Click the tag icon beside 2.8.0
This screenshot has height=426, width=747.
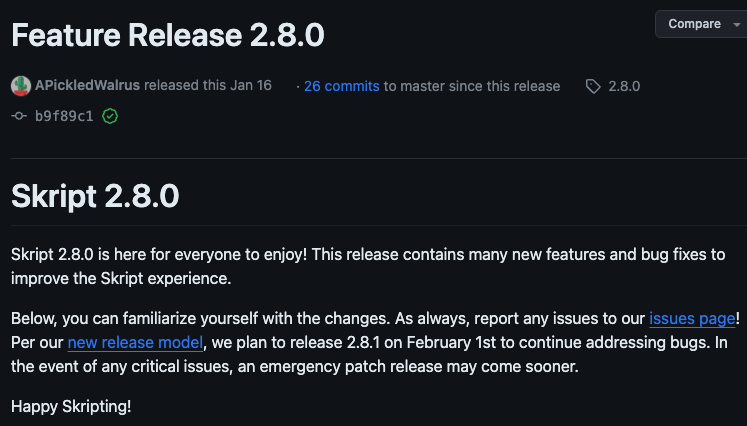593,86
